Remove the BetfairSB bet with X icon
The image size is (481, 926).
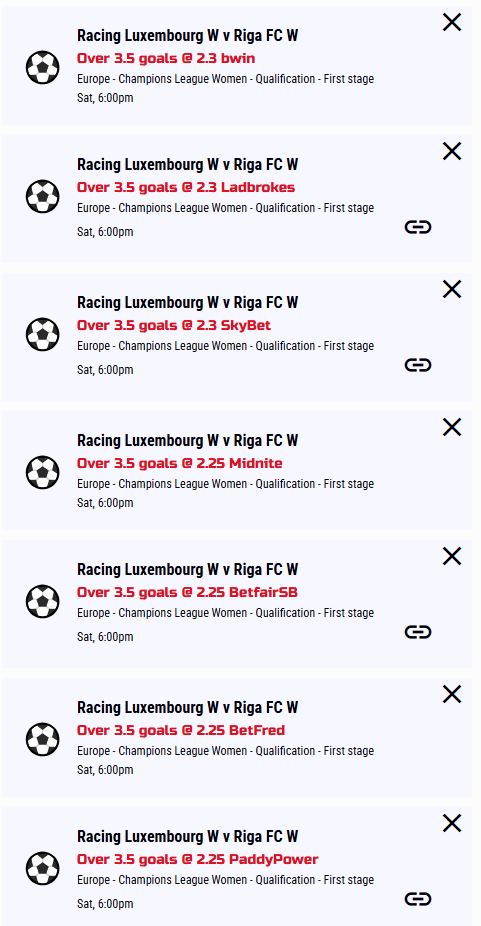click(x=451, y=556)
